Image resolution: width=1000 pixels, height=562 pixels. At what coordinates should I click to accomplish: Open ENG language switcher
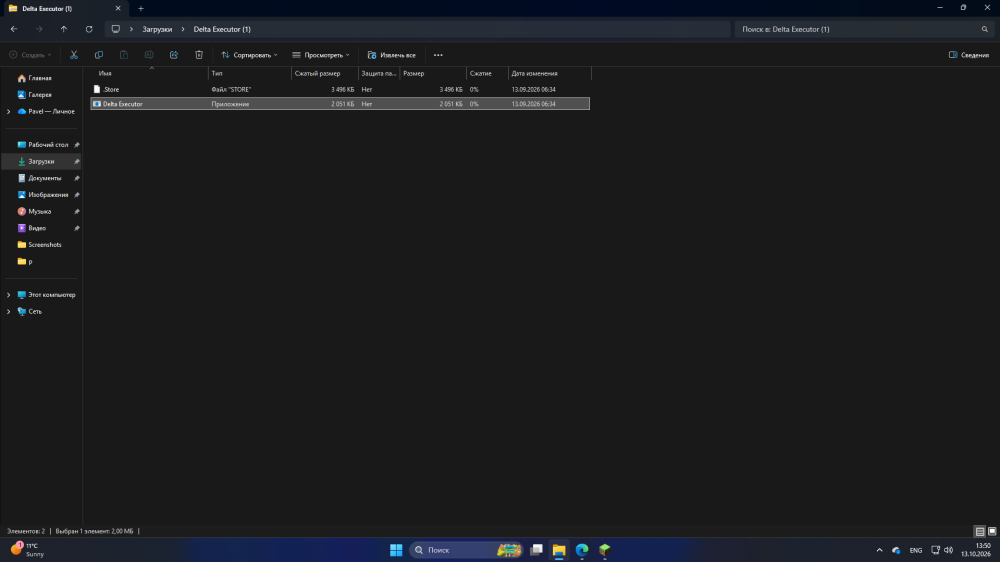916,550
